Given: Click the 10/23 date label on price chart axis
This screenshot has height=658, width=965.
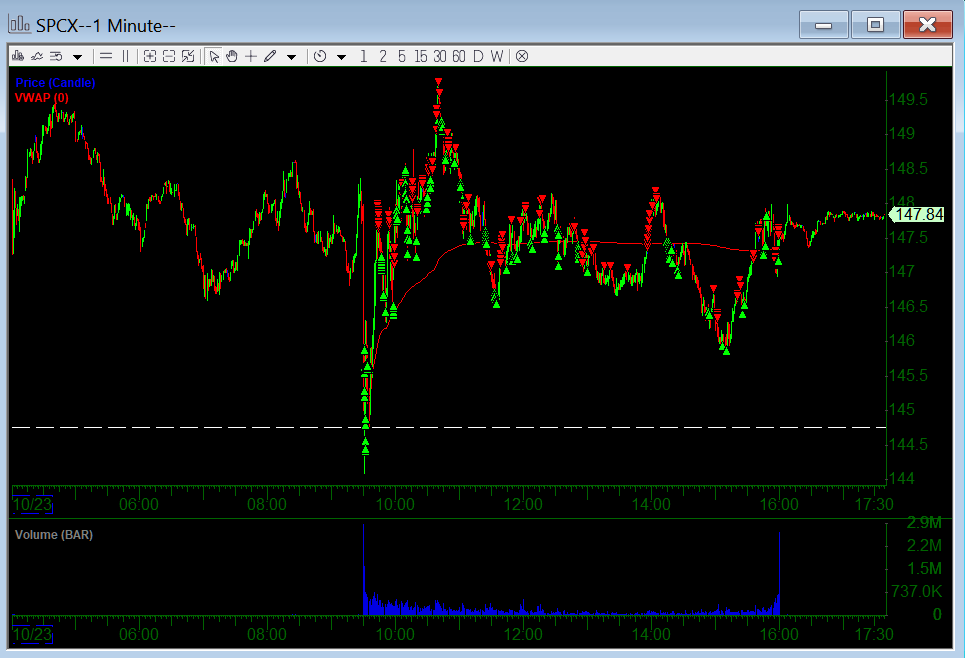Looking at the screenshot, I should (x=32, y=505).
